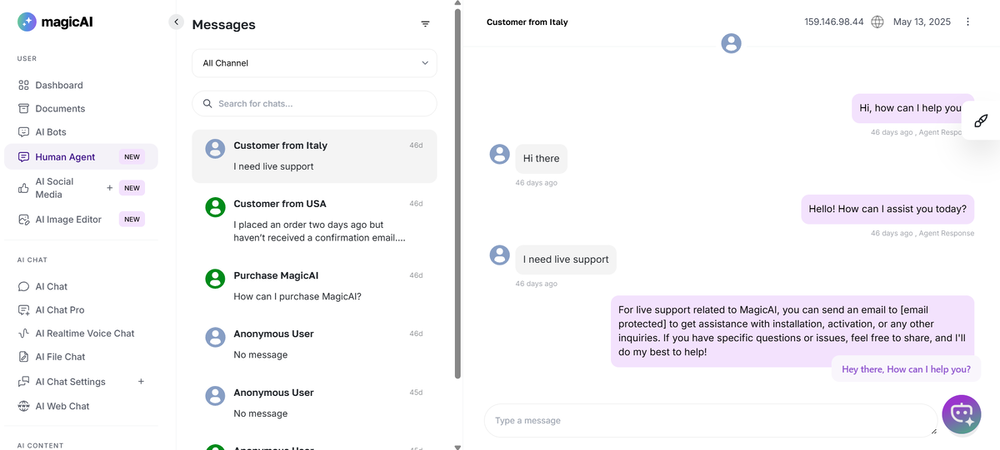The width and height of the screenshot is (1000, 450).
Task: Expand AI Social Media plus icon
Action: [x=110, y=187]
